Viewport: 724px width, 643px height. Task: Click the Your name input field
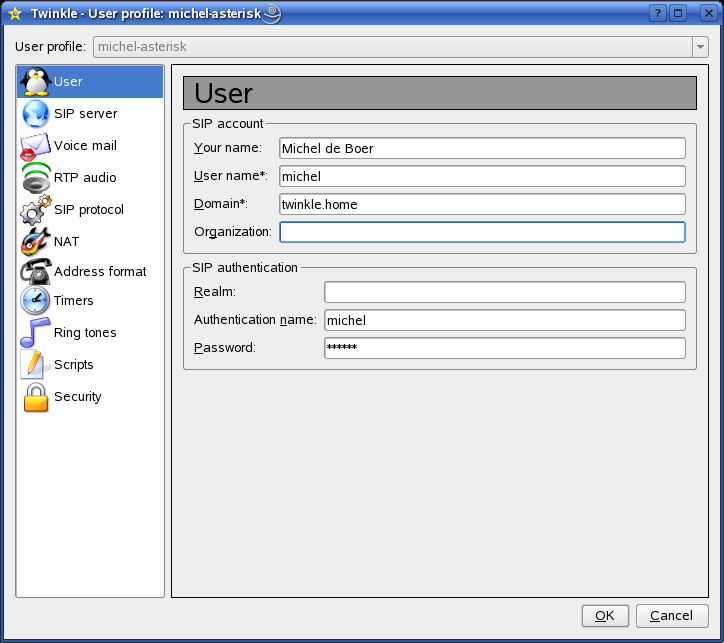coord(482,148)
